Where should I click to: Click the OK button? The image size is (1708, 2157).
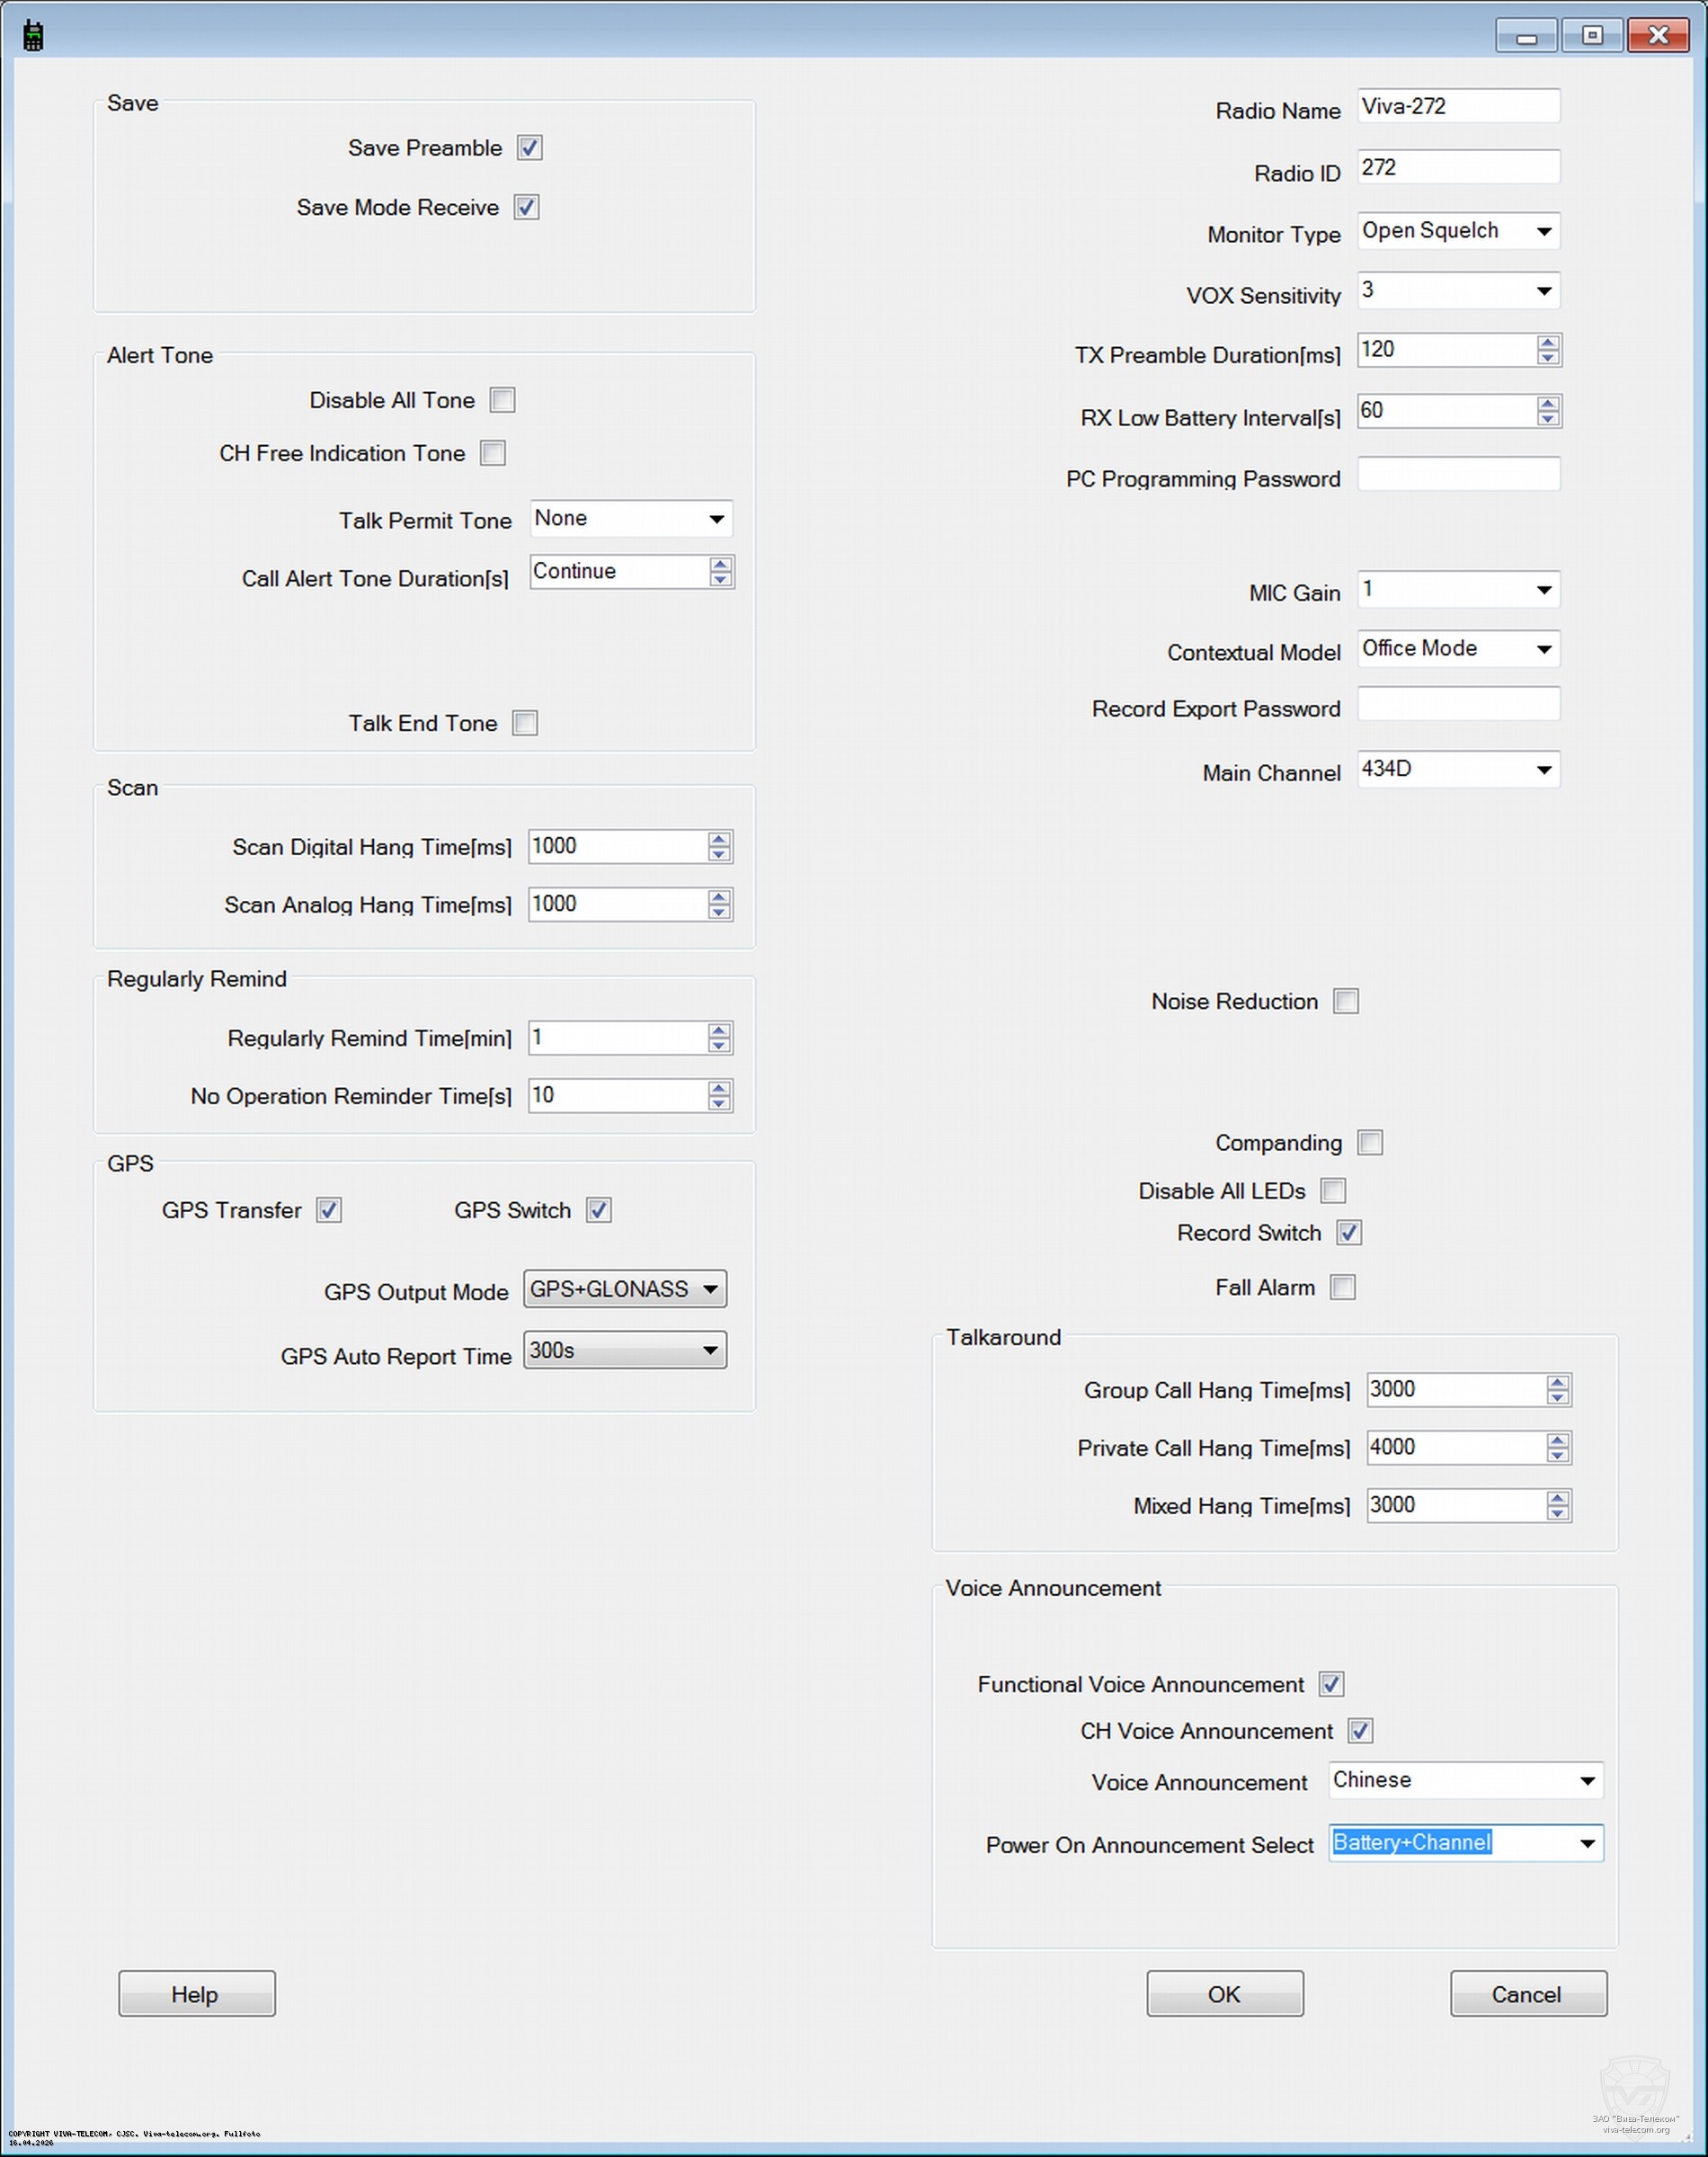click(x=1224, y=1994)
